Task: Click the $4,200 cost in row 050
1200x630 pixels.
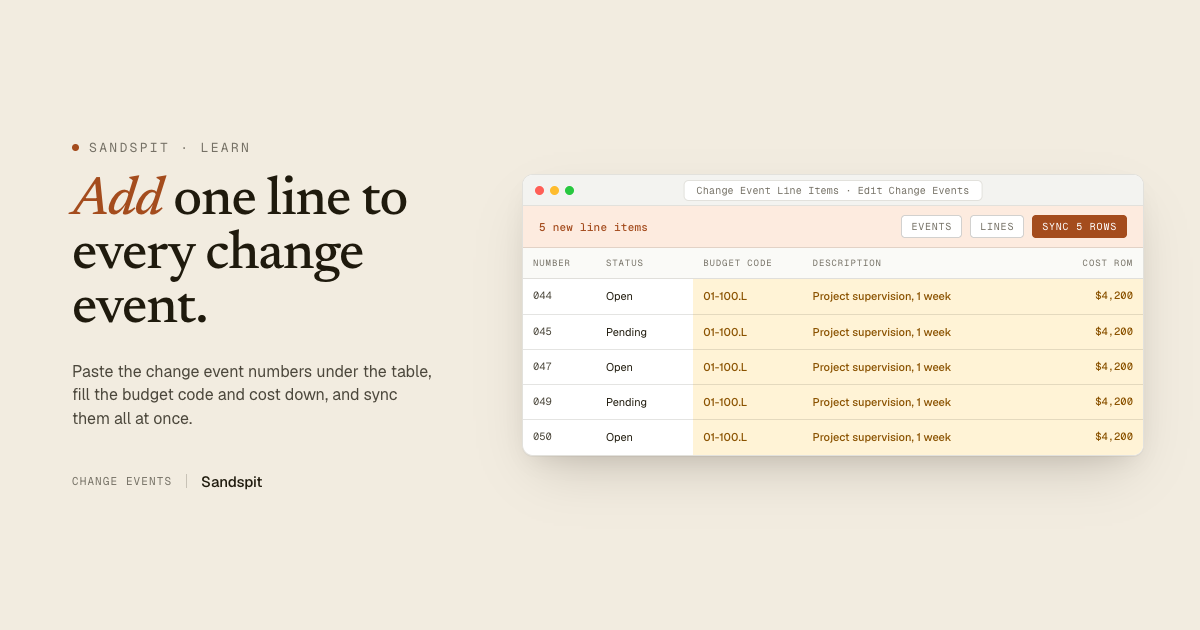Action: [1114, 437]
